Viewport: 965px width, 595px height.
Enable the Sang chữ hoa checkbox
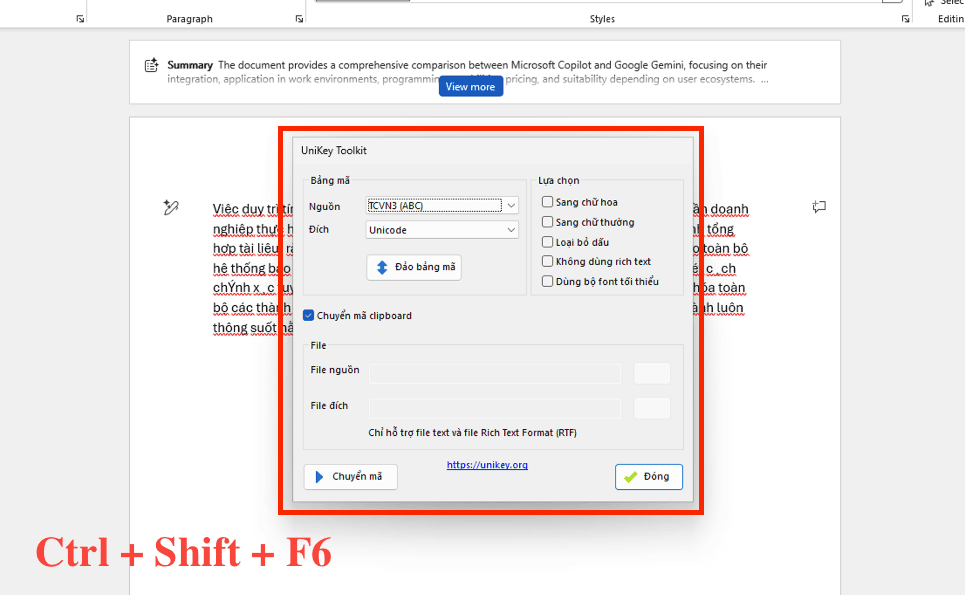coord(547,202)
